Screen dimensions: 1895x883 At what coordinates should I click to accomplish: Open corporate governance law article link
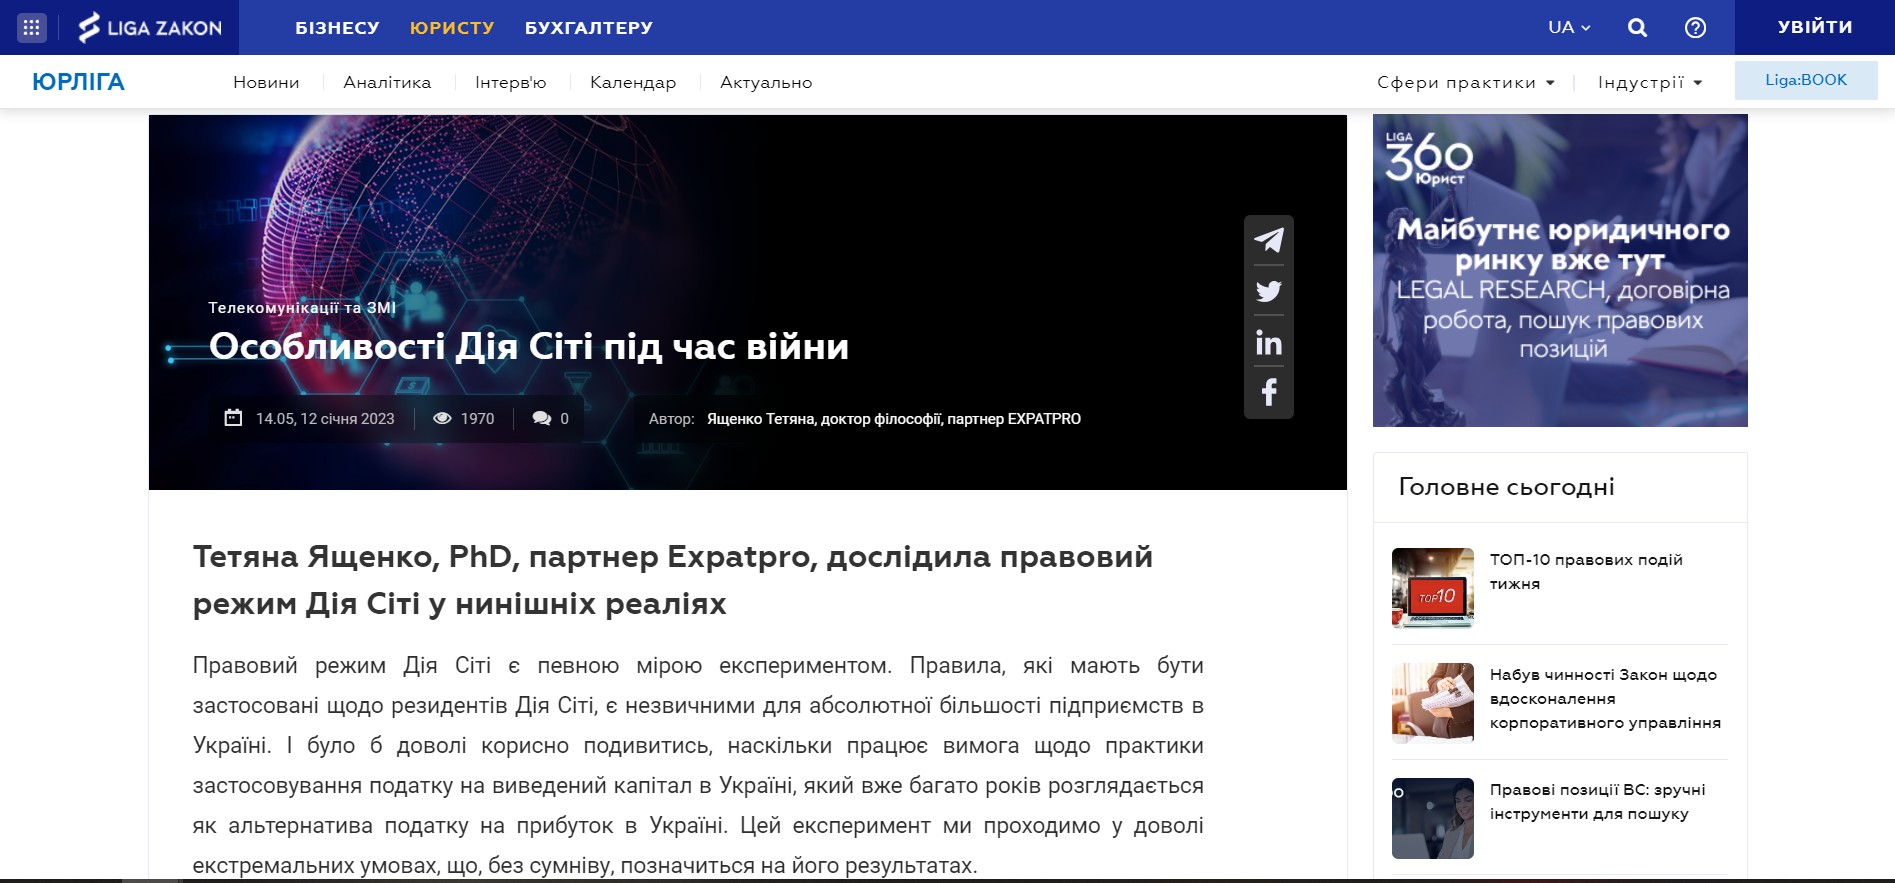coord(1605,699)
